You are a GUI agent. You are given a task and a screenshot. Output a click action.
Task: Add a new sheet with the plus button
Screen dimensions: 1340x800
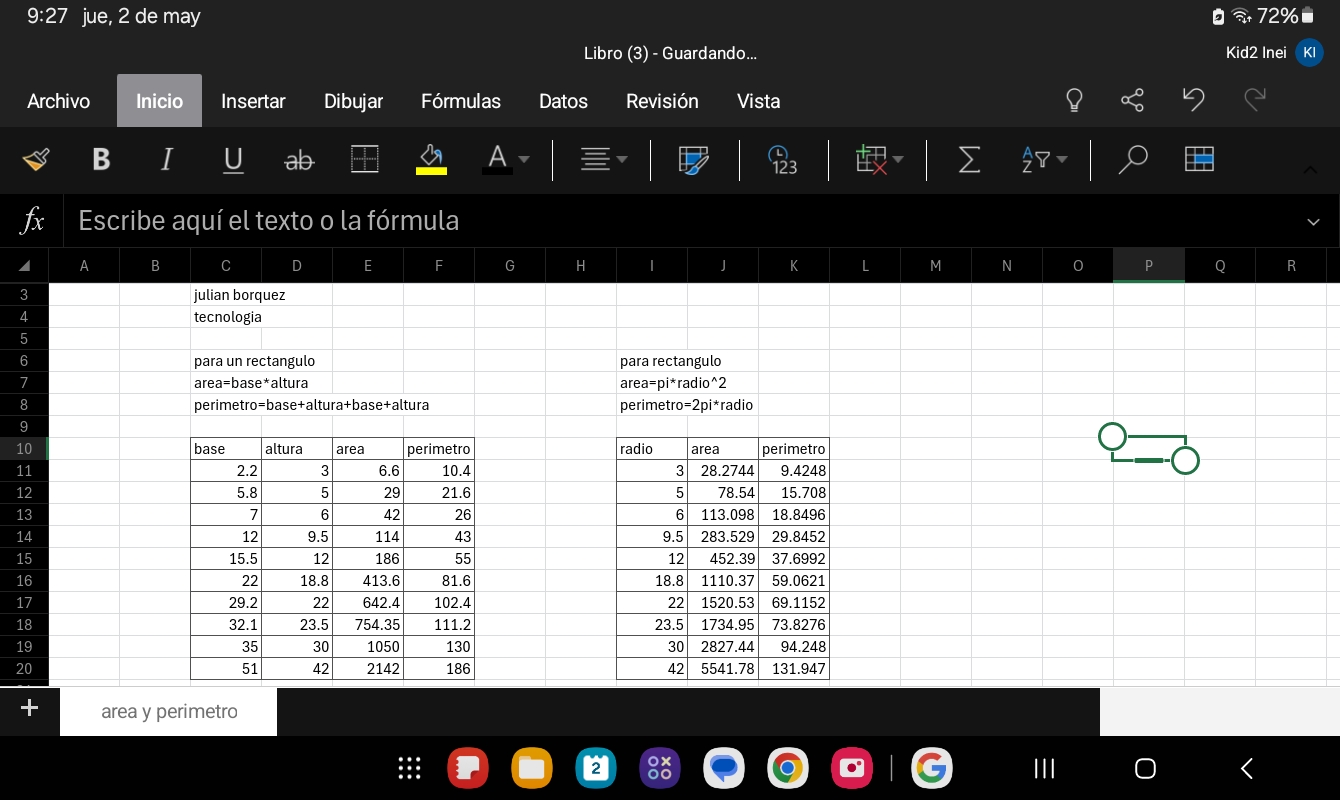pyautogui.click(x=29, y=709)
